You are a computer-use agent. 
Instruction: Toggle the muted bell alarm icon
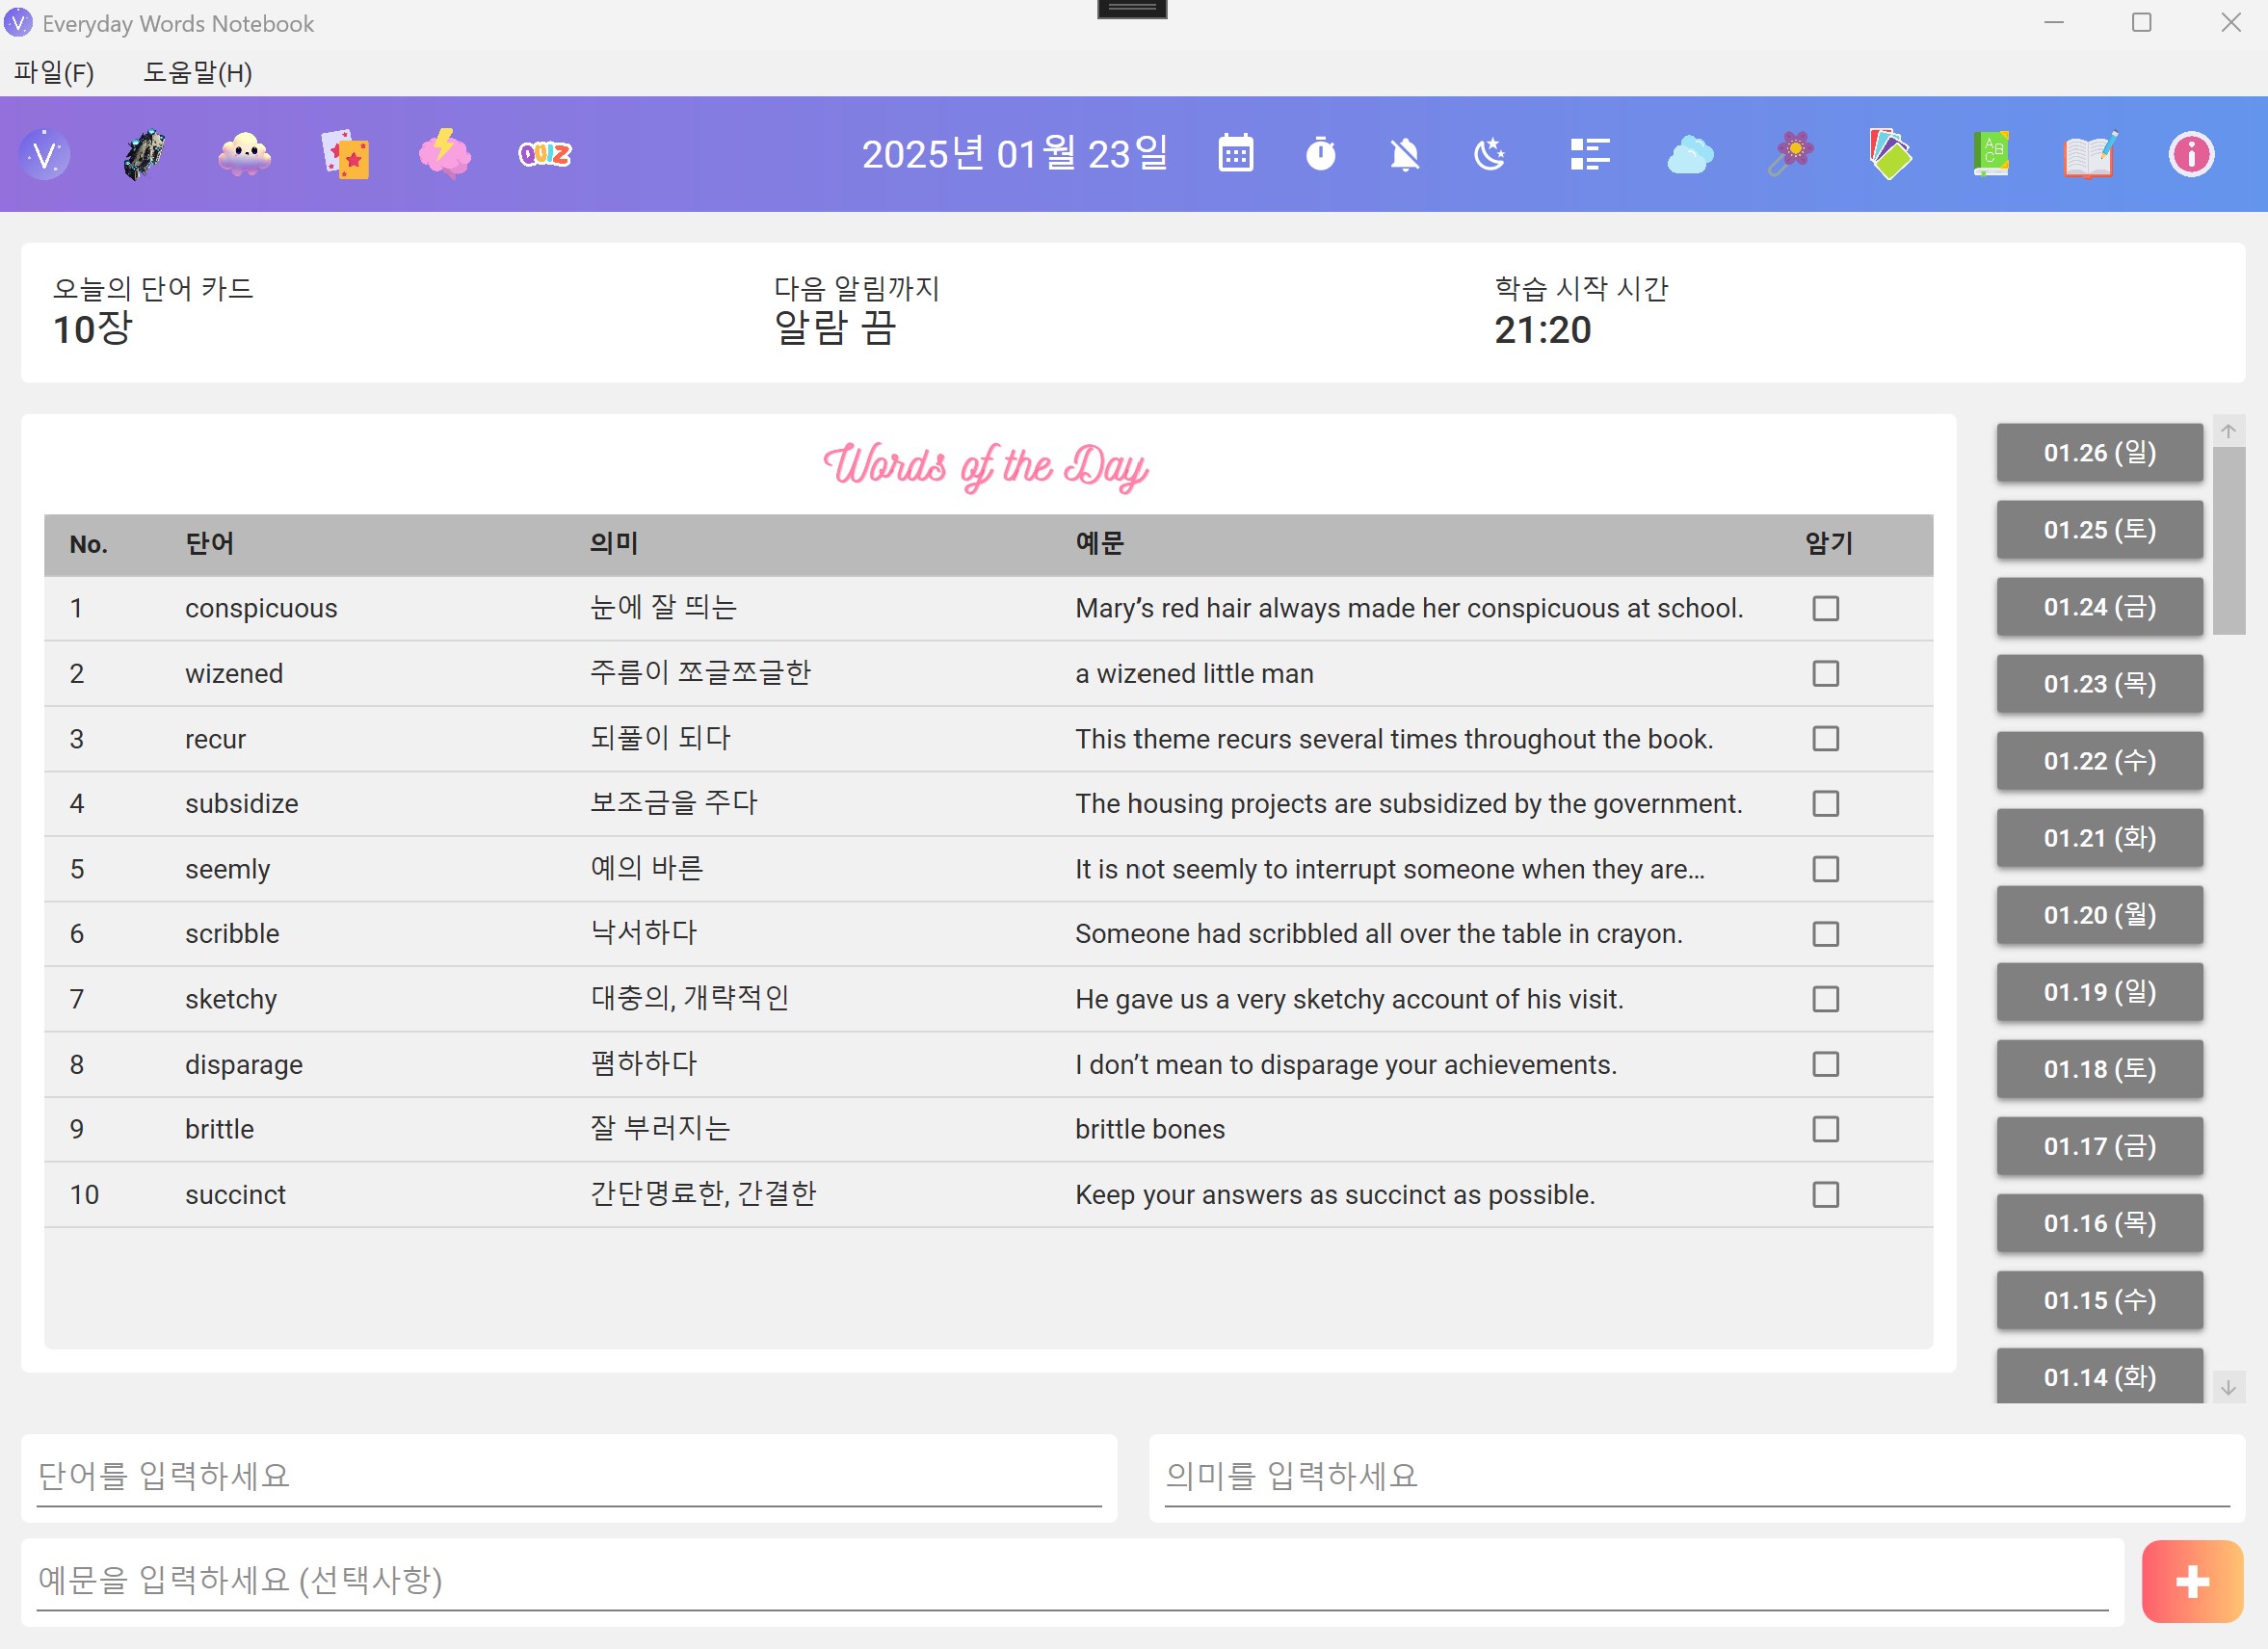[x=1405, y=154]
